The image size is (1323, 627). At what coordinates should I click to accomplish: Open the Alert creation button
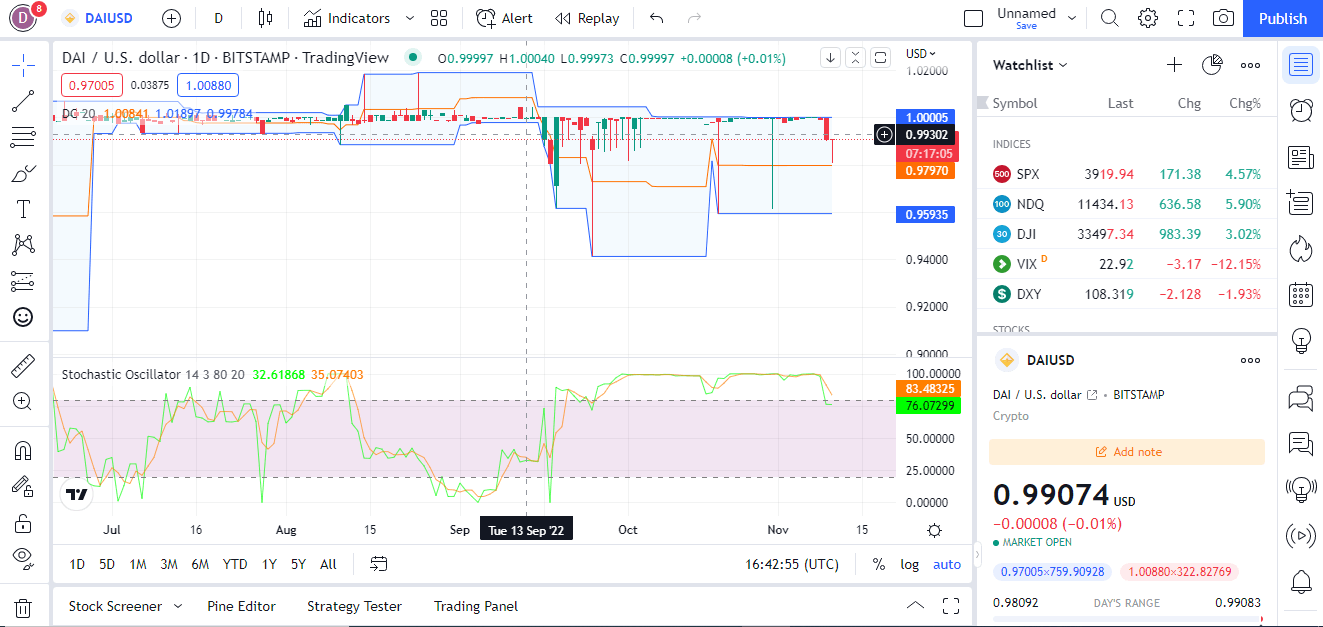point(504,18)
